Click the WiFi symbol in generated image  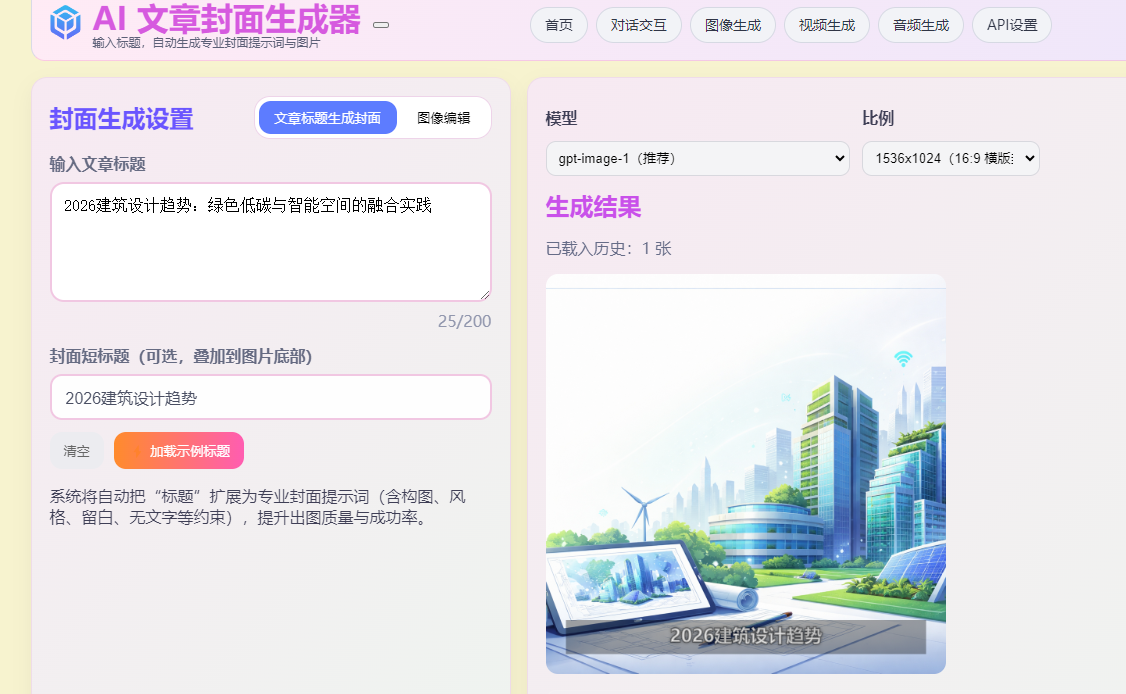(903, 358)
